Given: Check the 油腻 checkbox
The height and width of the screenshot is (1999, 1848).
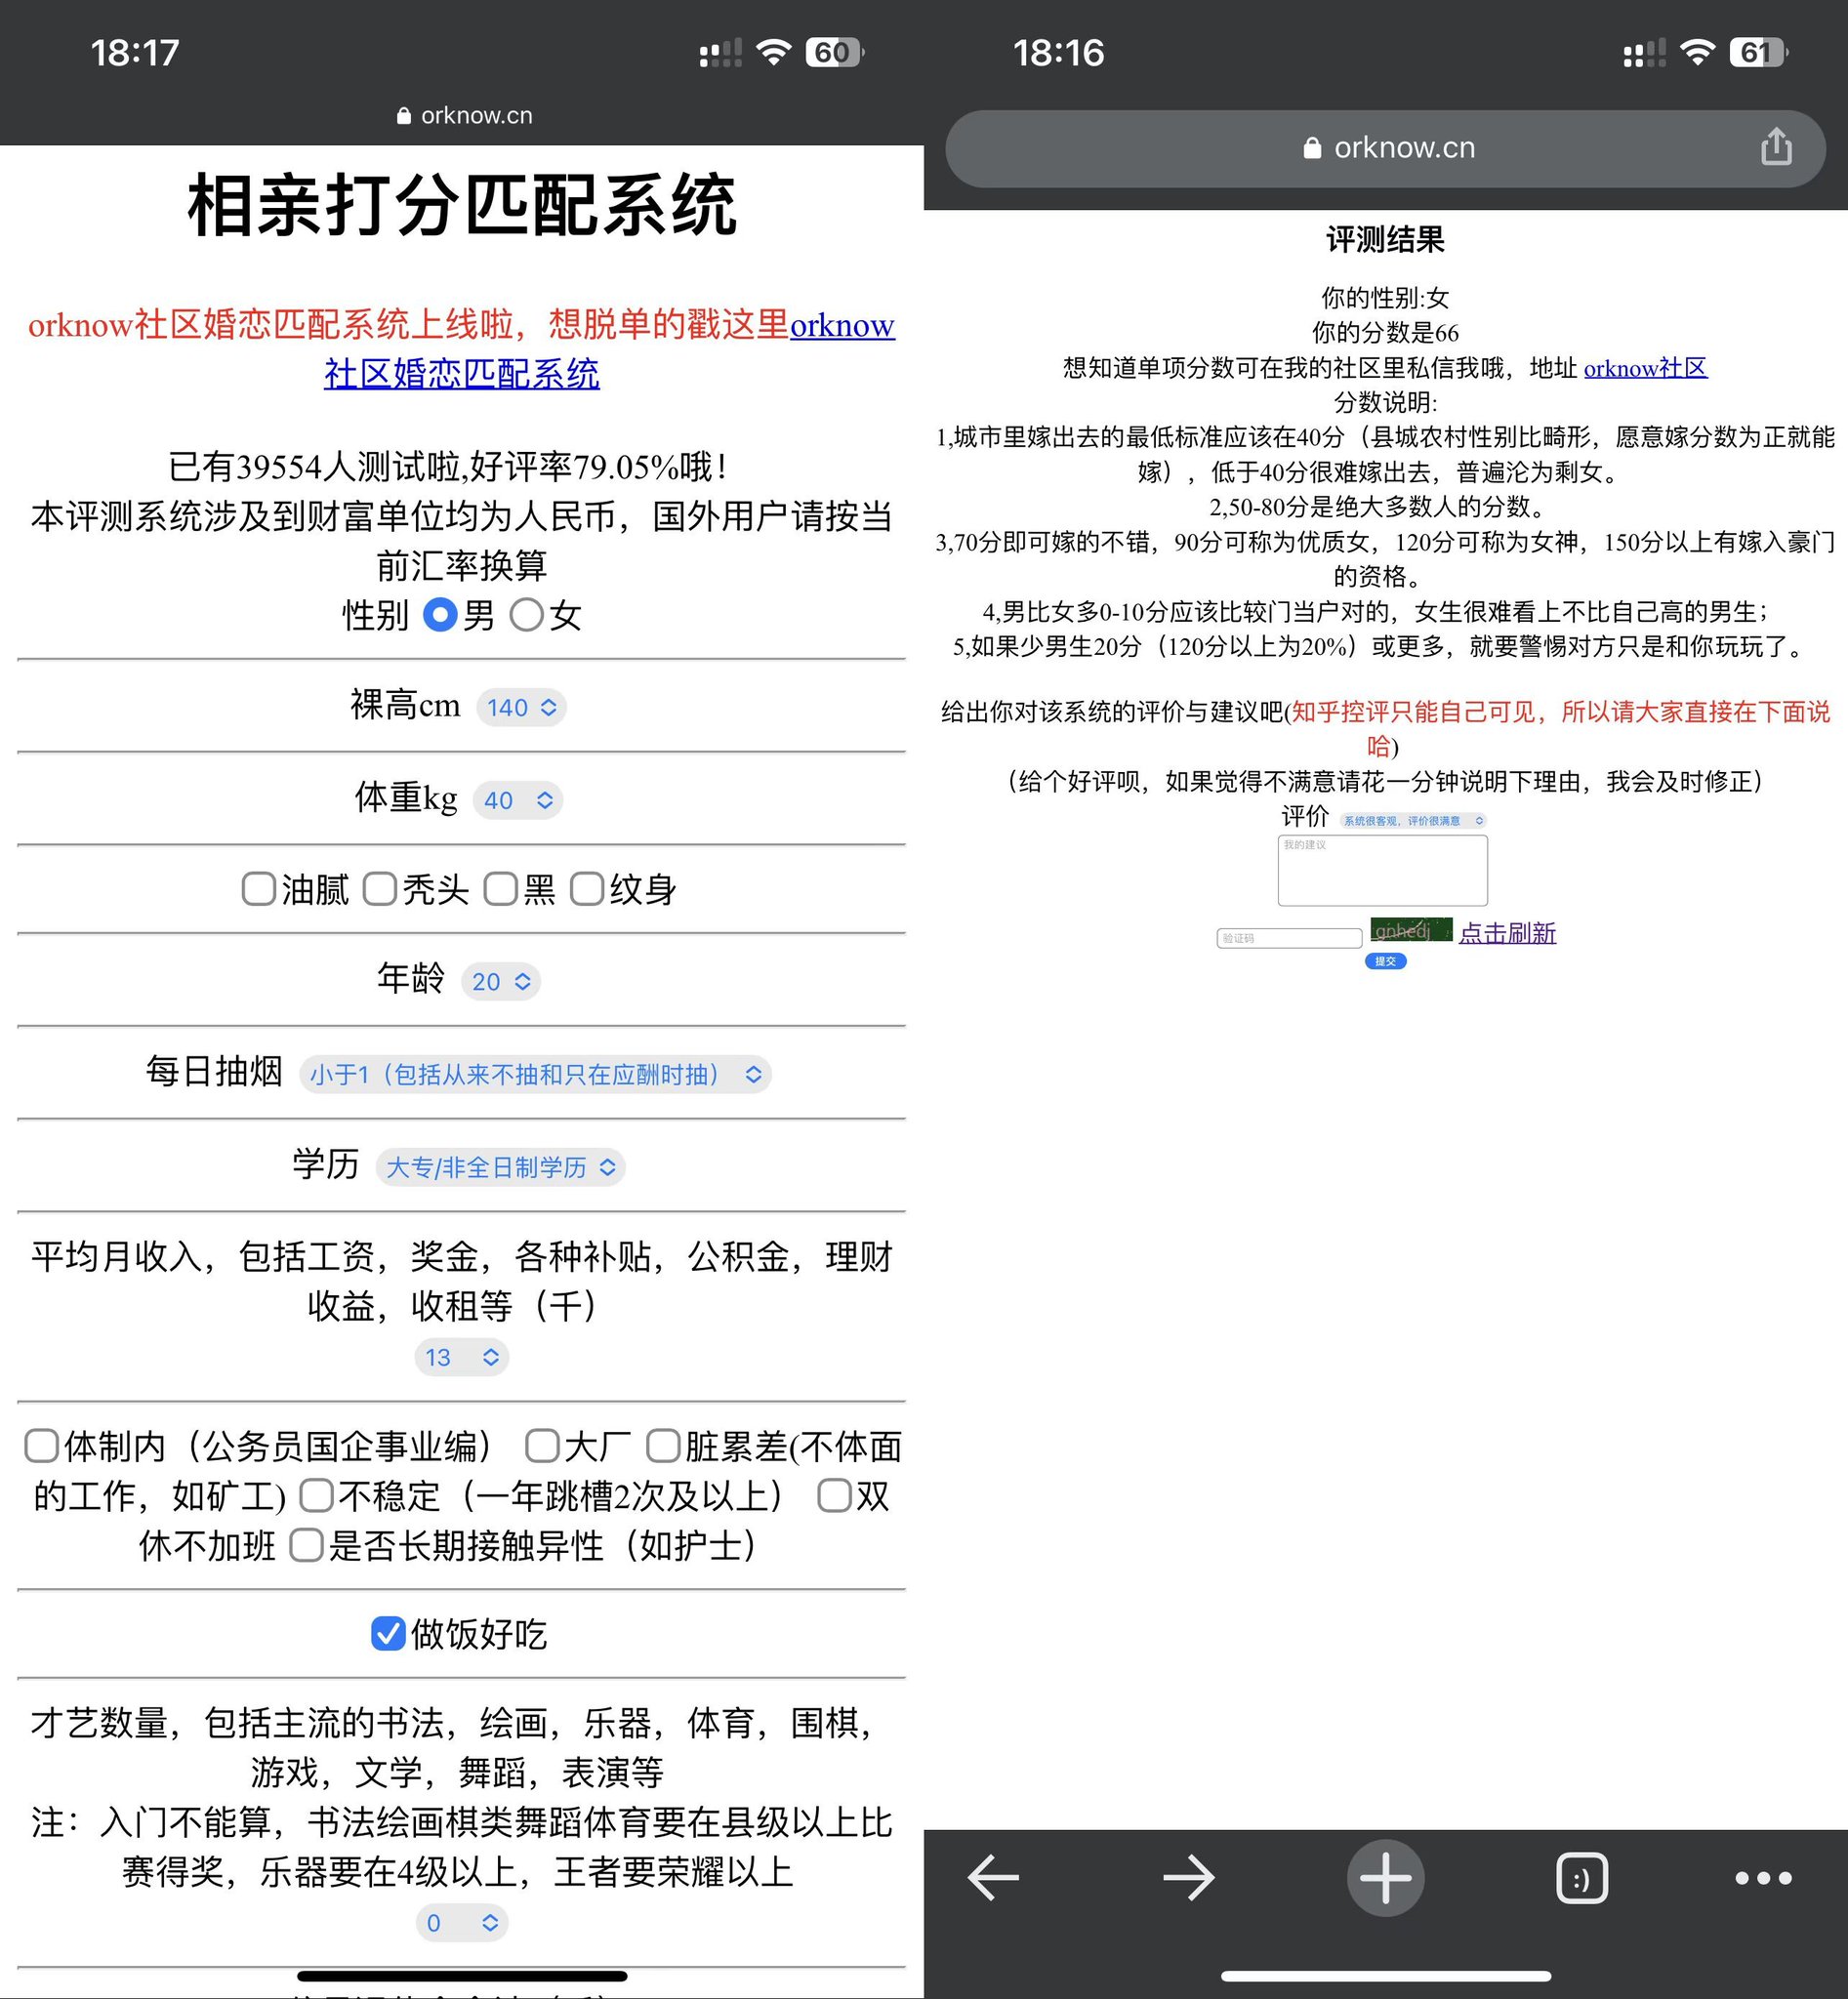Looking at the screenshot, I should (x=258, y=889).
